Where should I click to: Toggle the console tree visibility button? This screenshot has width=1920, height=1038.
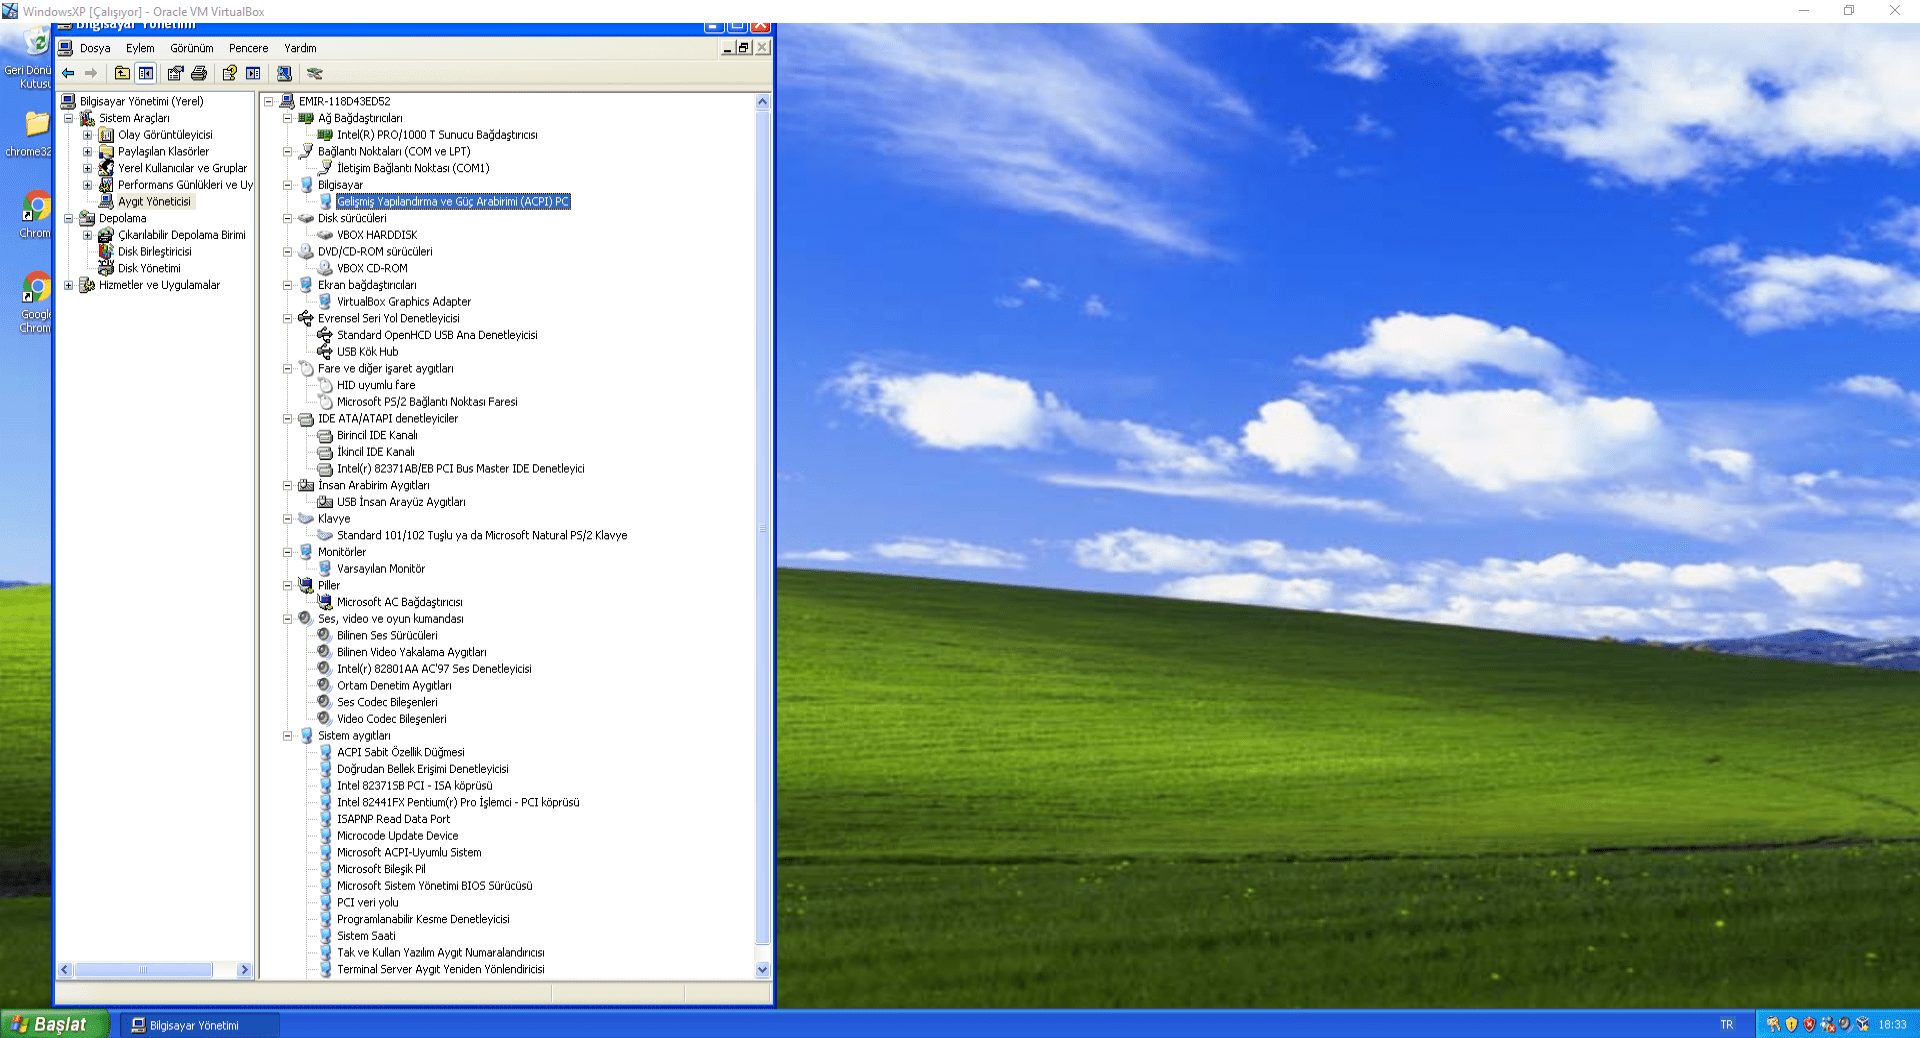tap(145, 73)
